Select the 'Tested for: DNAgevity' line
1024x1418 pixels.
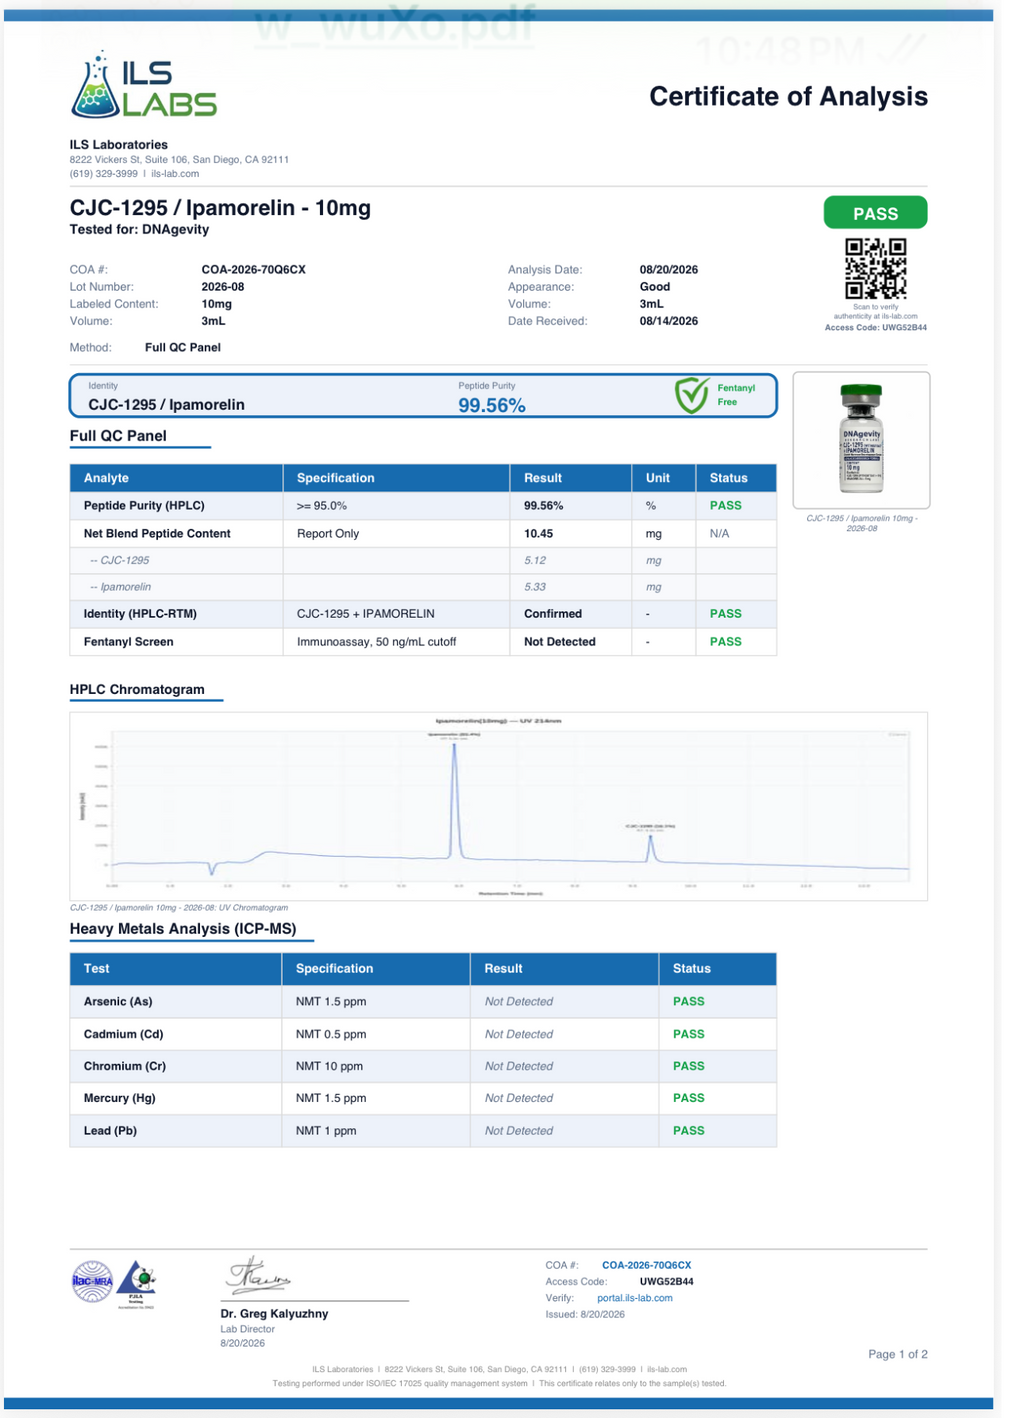(x=139, y=229)
